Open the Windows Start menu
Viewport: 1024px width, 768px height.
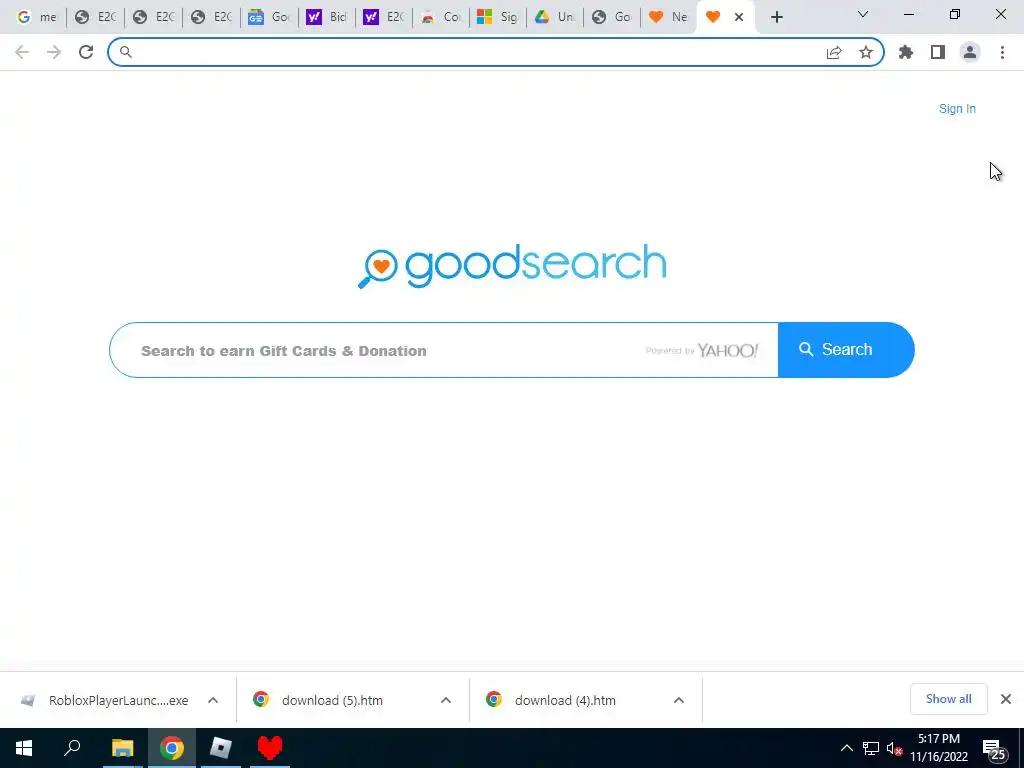click(x=24, y=748)
